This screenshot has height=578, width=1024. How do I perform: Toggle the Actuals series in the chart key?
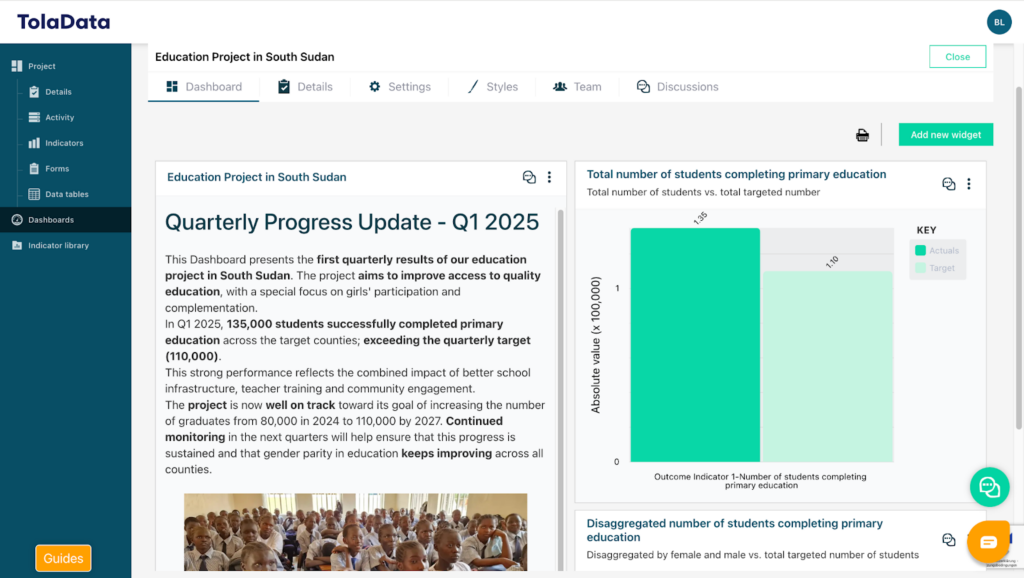935,251
